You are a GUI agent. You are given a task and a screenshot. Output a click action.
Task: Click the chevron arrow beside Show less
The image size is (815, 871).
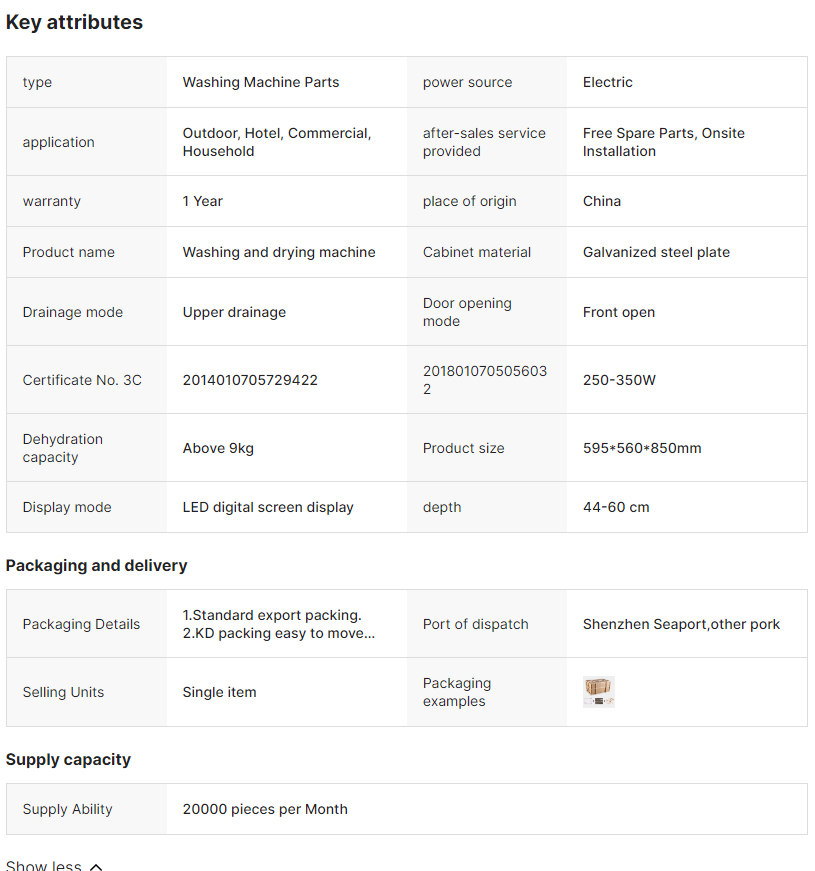pos(96,866)
